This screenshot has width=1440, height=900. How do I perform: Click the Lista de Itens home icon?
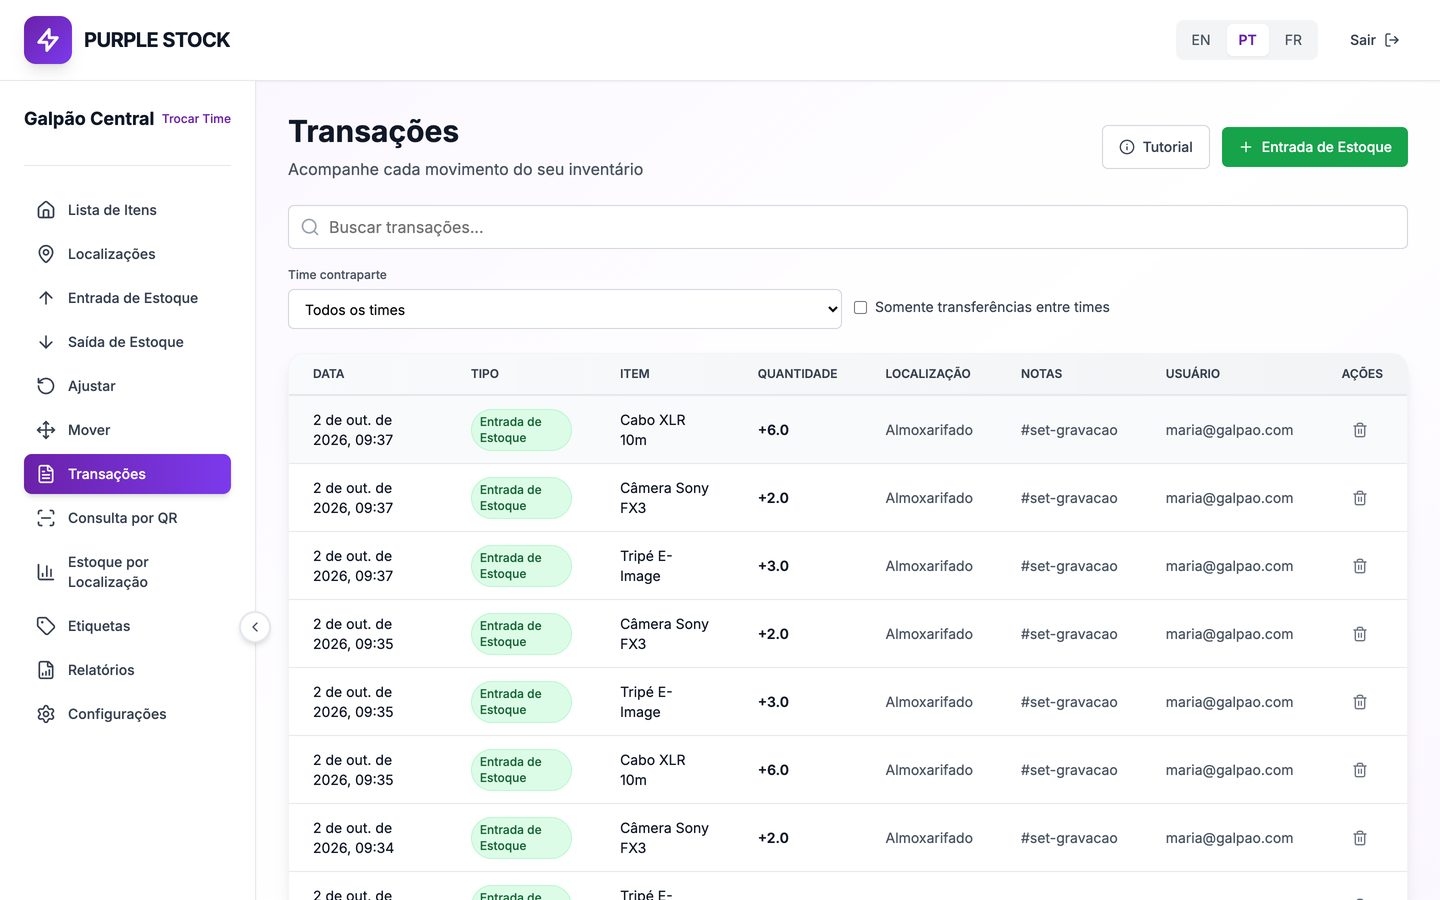(x=46, y=210)
